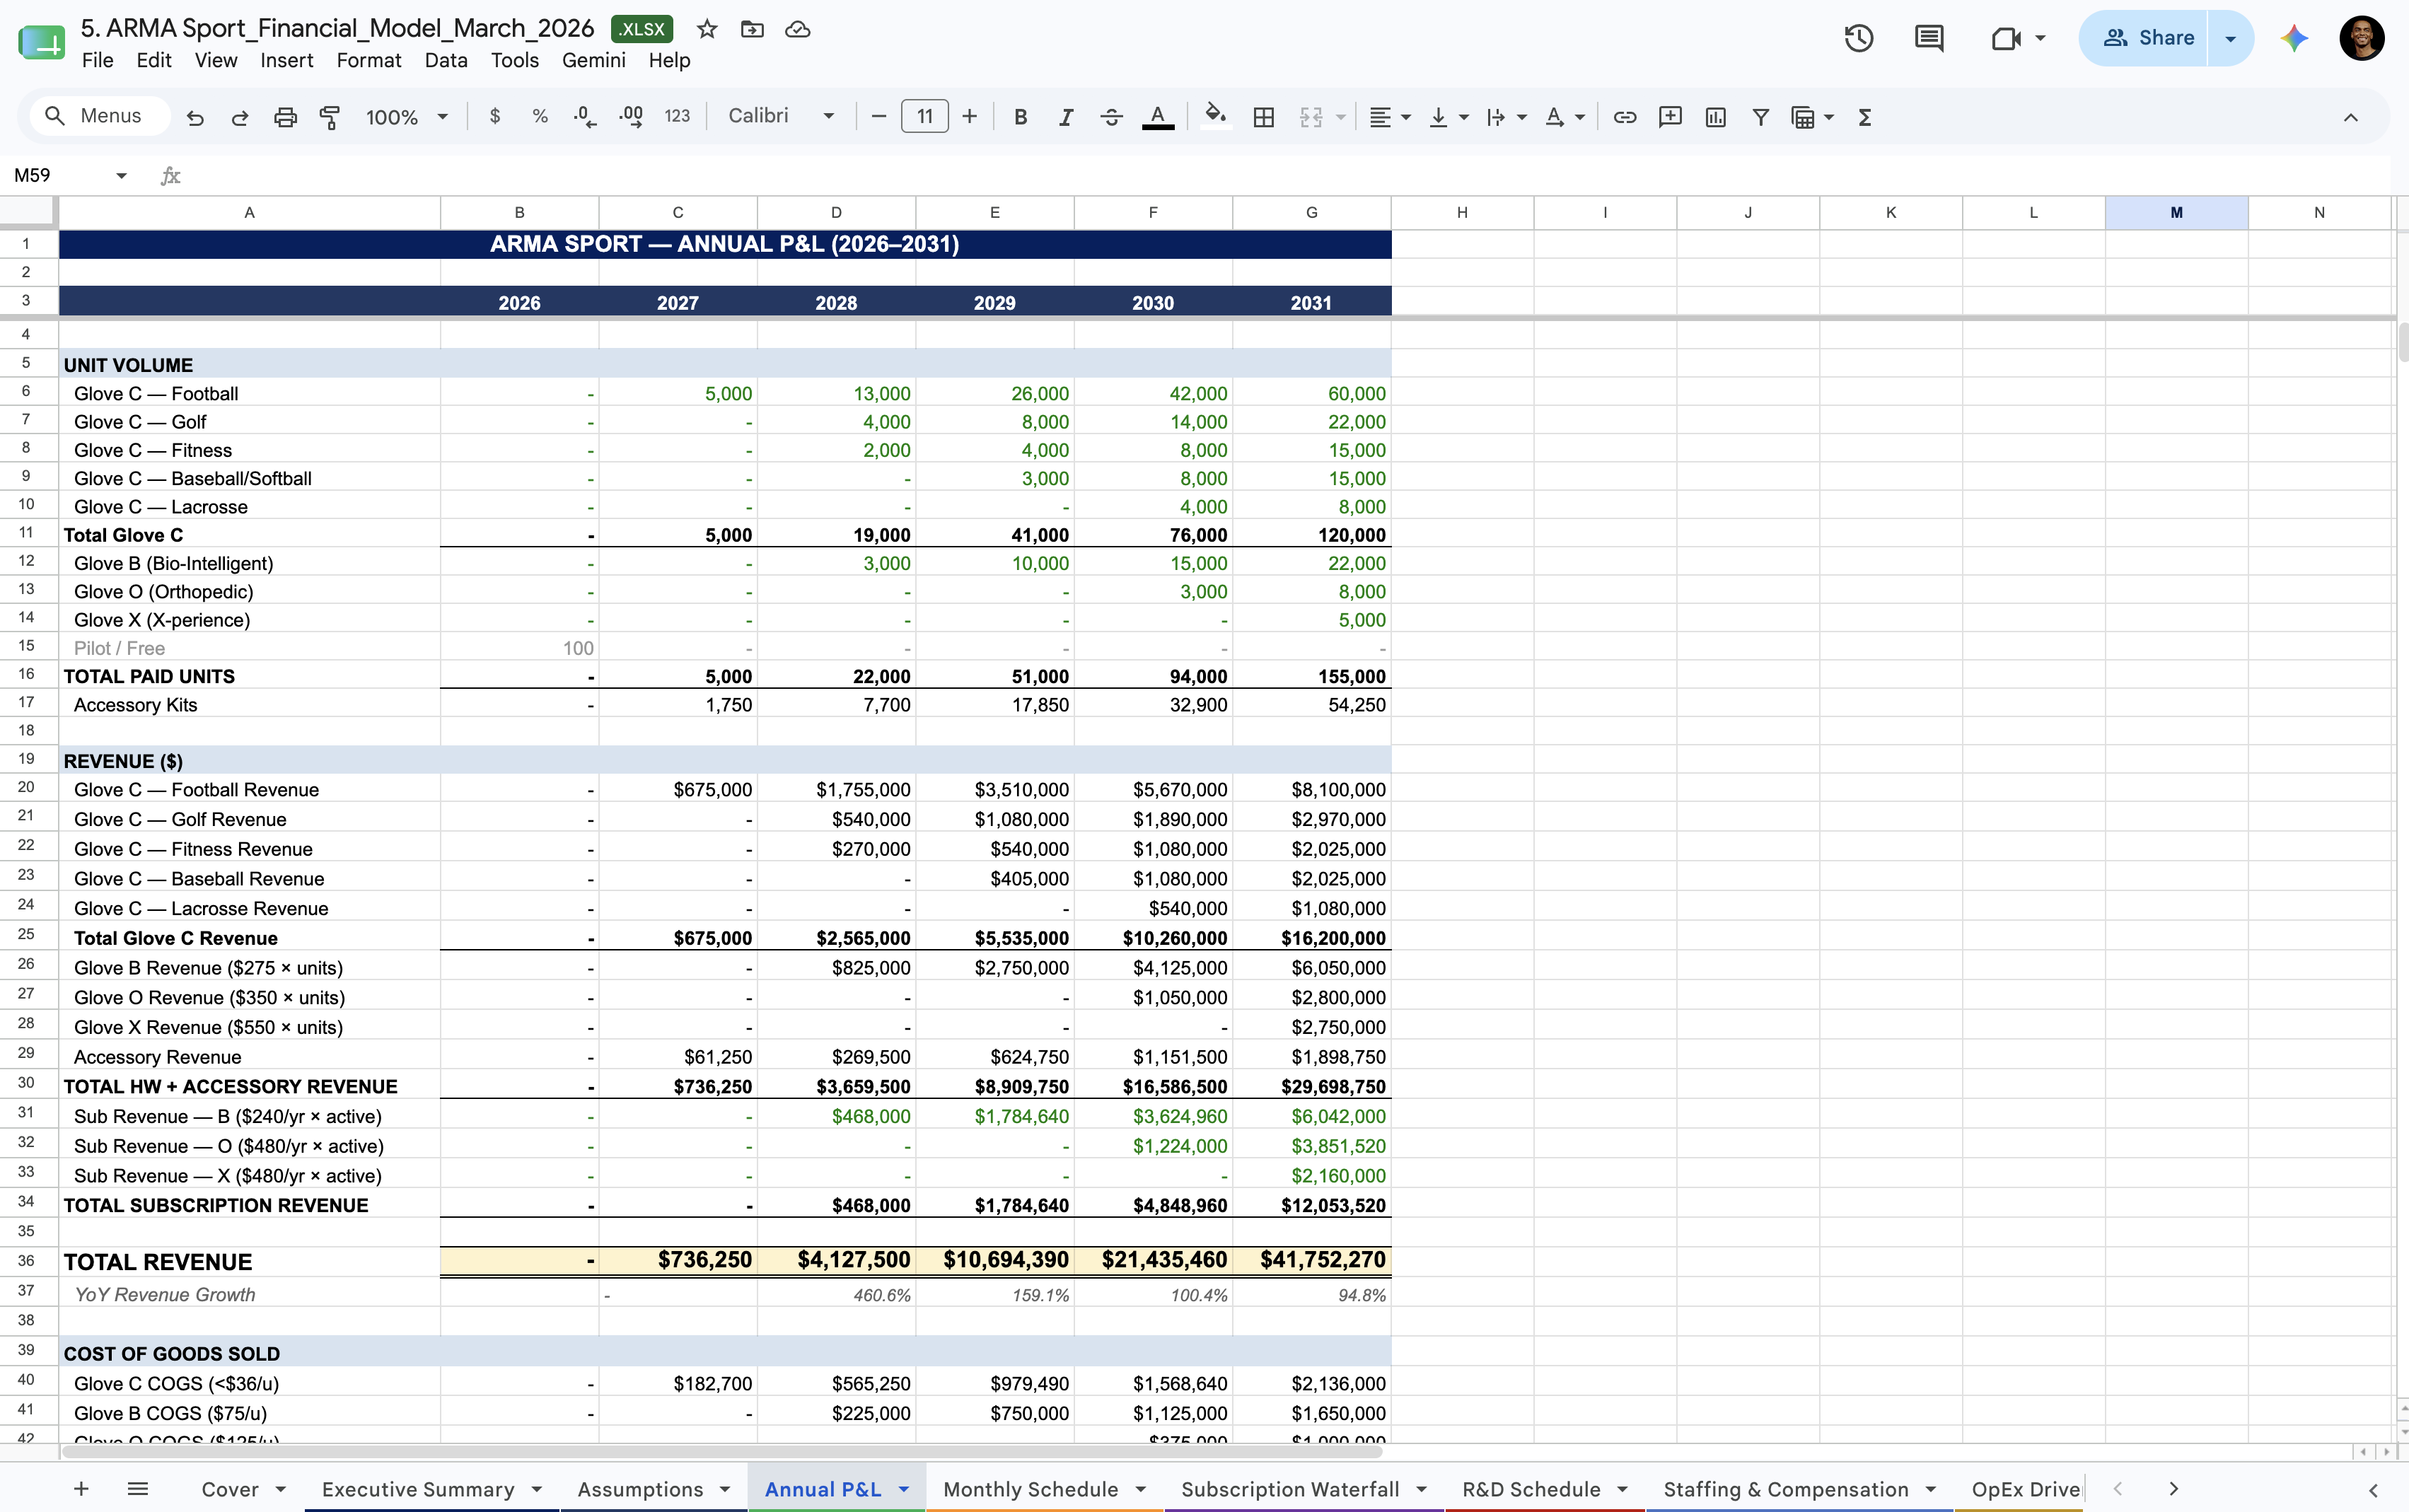Open the Sheets home icon

coord(42,42)
